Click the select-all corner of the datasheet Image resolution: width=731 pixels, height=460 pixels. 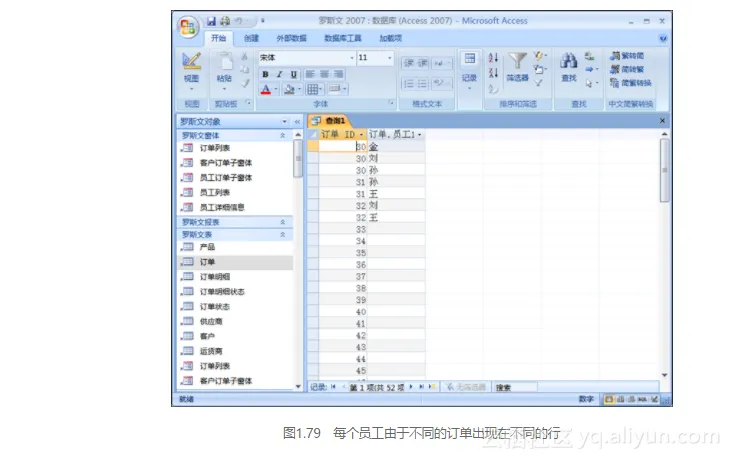313,135
